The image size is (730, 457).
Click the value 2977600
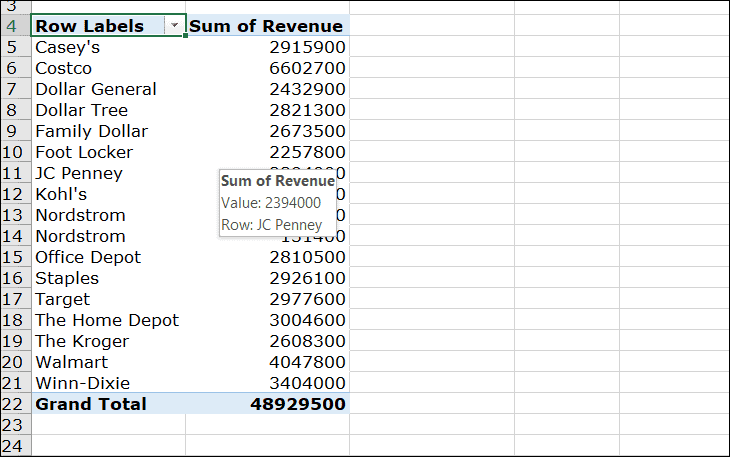(x=307, y=299)
